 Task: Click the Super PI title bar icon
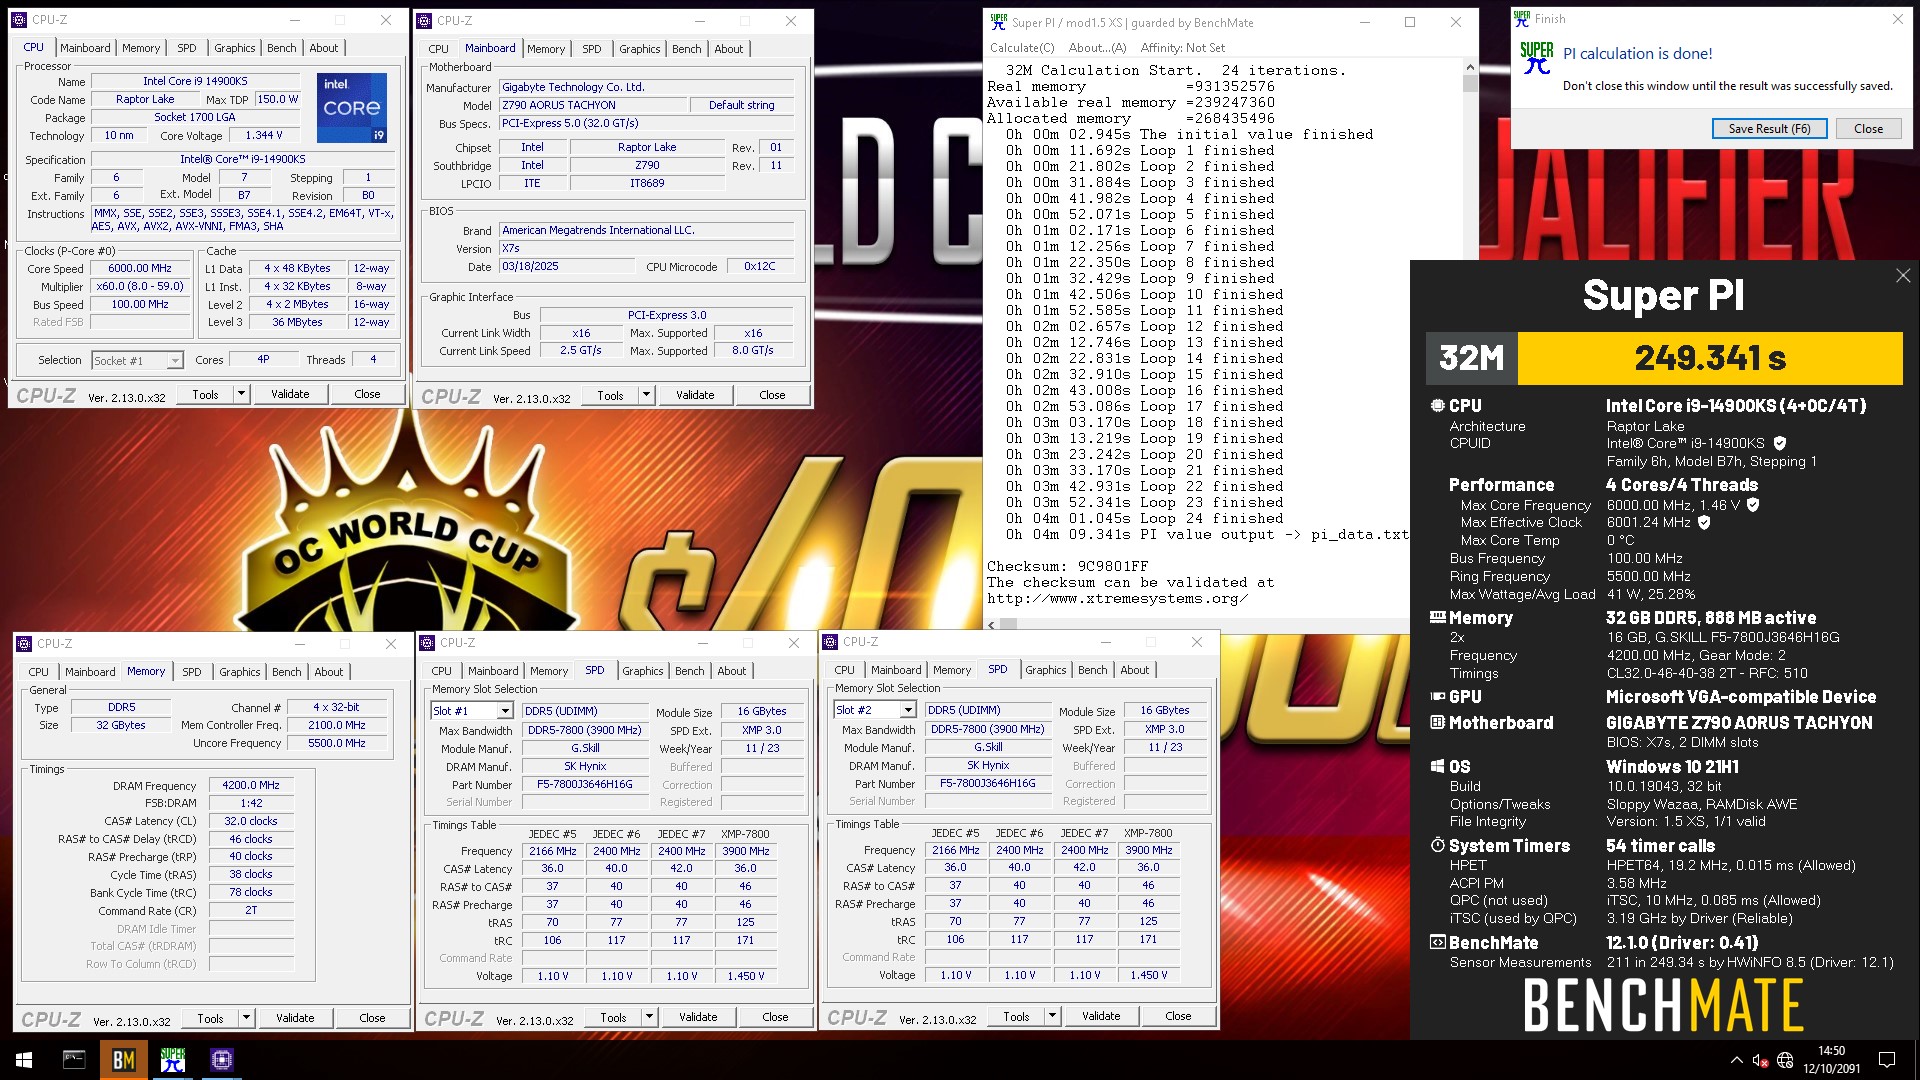coord(997,22)
